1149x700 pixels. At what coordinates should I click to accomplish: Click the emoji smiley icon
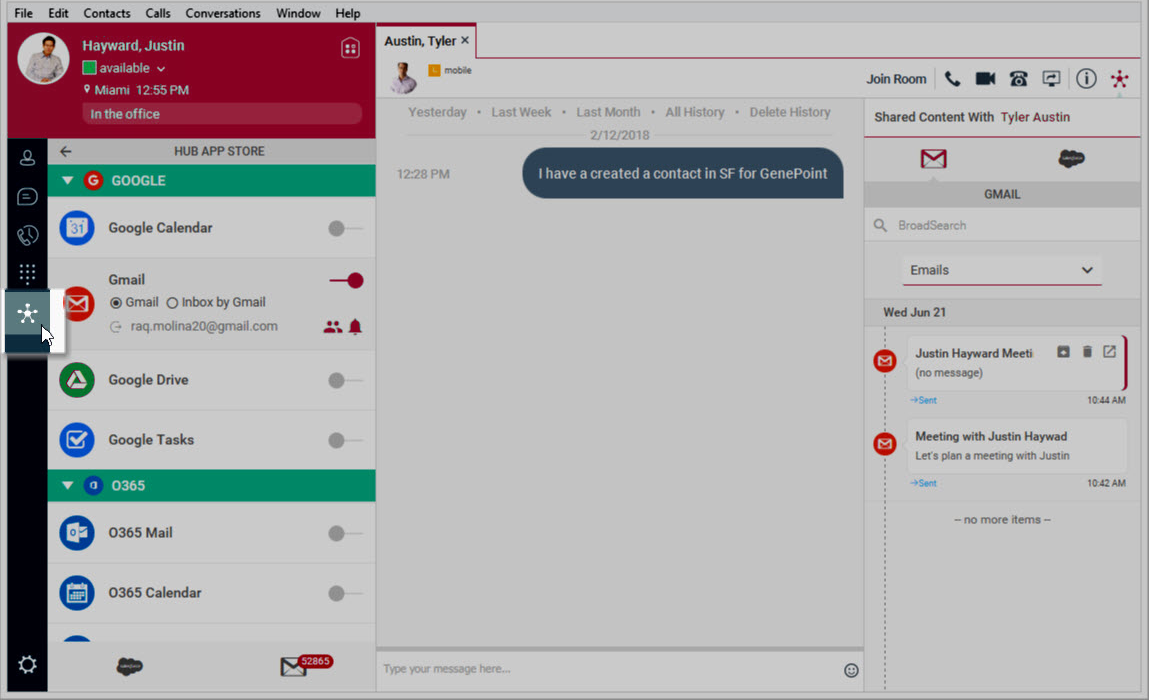click(x=851, y=670)
